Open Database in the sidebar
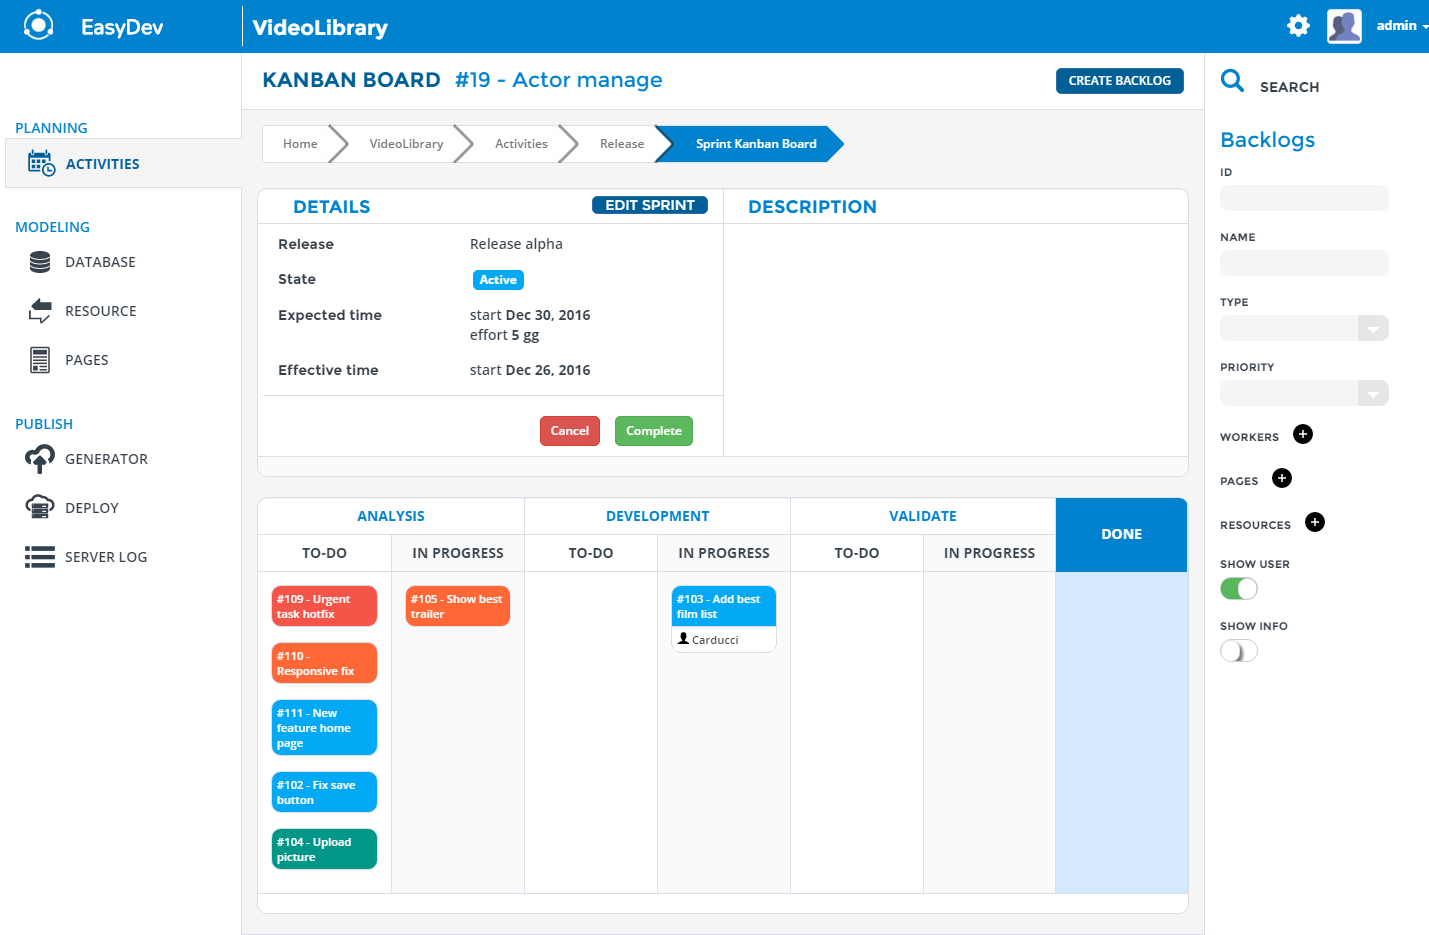This screenshot has height=935, width=1429. pos(100,262)
